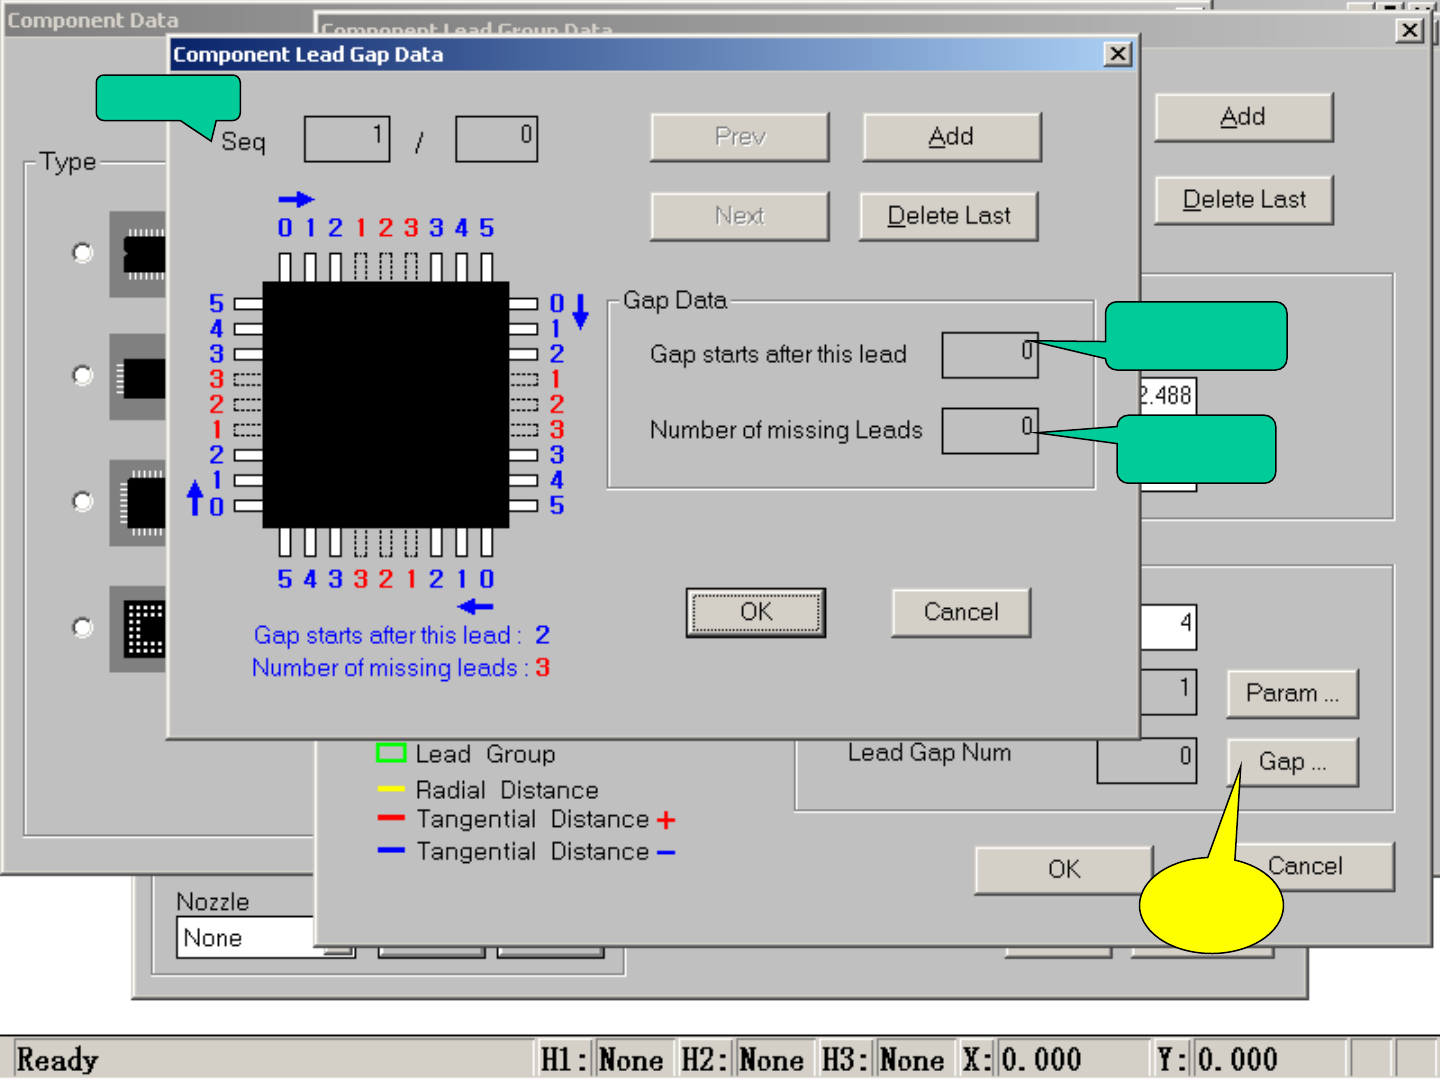1440x1080 pixels.
Task: Click the field showing 4 above Param
Action: pyautogui.click(x=1168, y=627)
